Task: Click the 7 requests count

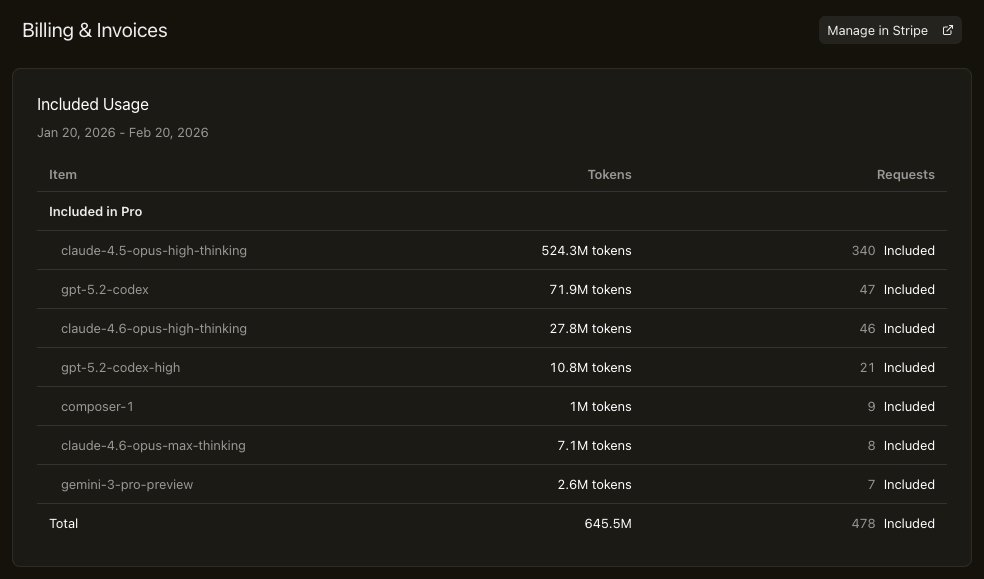Action: [x=871, y=484]
